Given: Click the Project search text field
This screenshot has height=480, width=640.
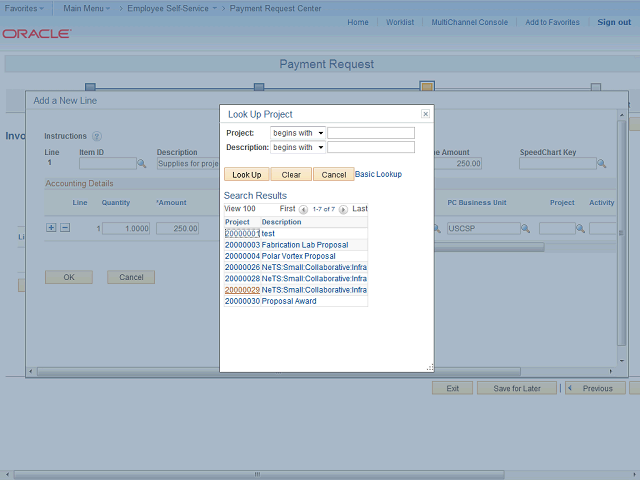Looking at the screenshot, I should tap(370, 133).
